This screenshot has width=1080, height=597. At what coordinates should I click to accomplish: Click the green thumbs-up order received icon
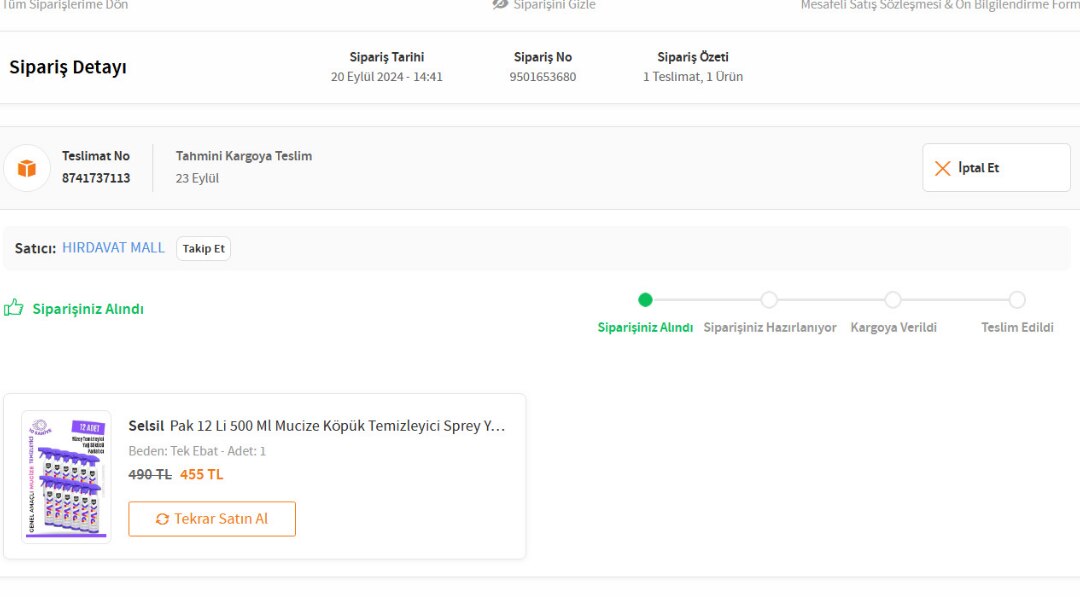tap(14, 308)
